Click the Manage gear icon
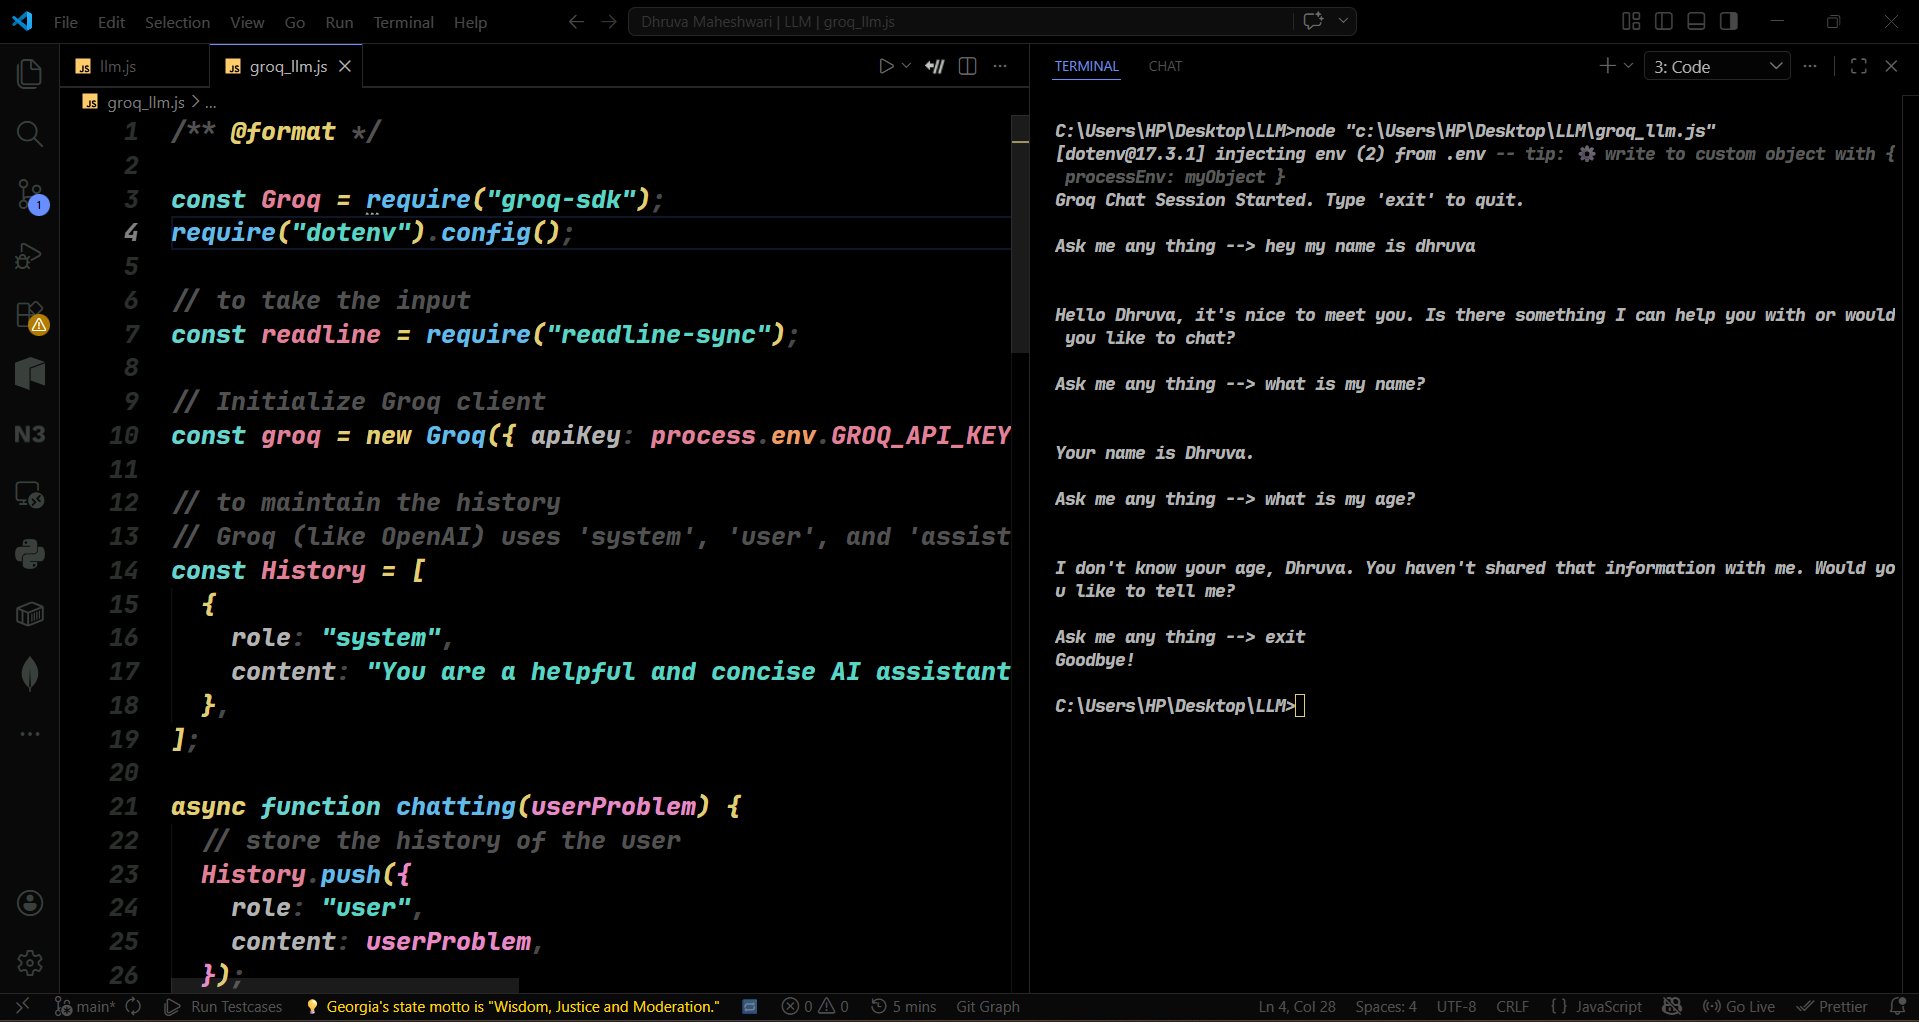 (x=30, y=962)
